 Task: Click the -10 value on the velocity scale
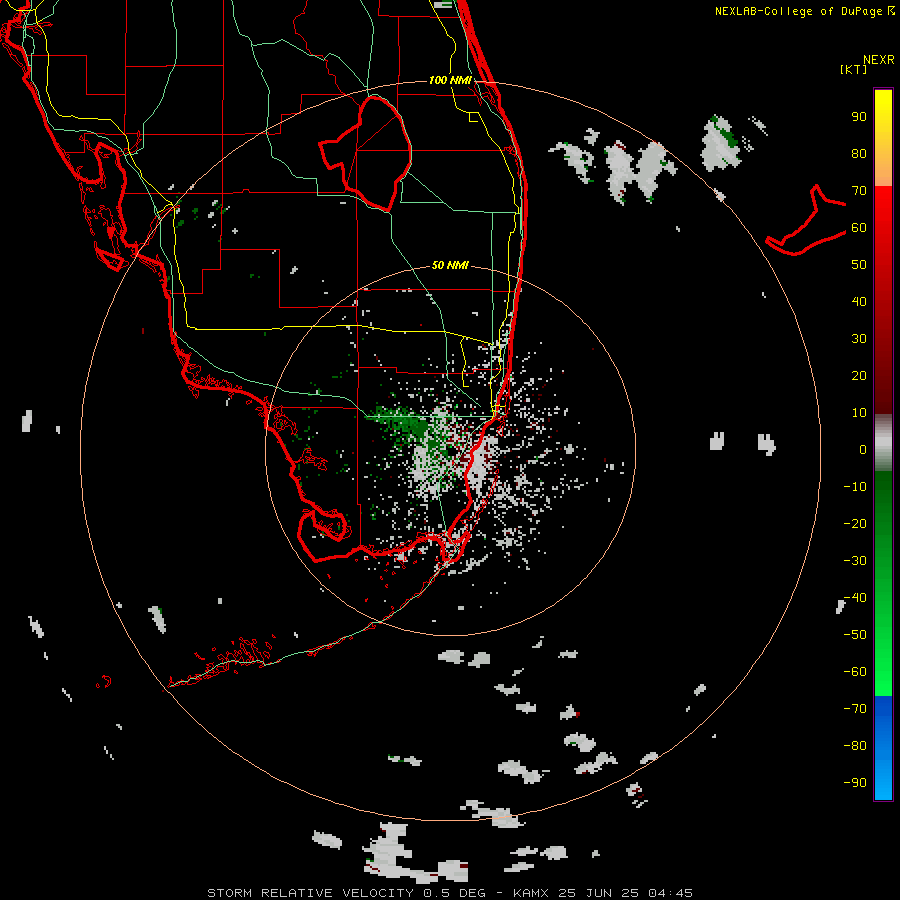click(x=855, y=487)
